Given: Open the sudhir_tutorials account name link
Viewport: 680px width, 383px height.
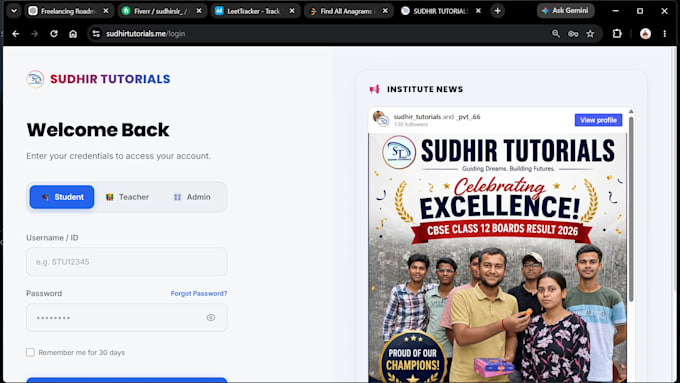Looking at the screenshot, I should [417, 117].
